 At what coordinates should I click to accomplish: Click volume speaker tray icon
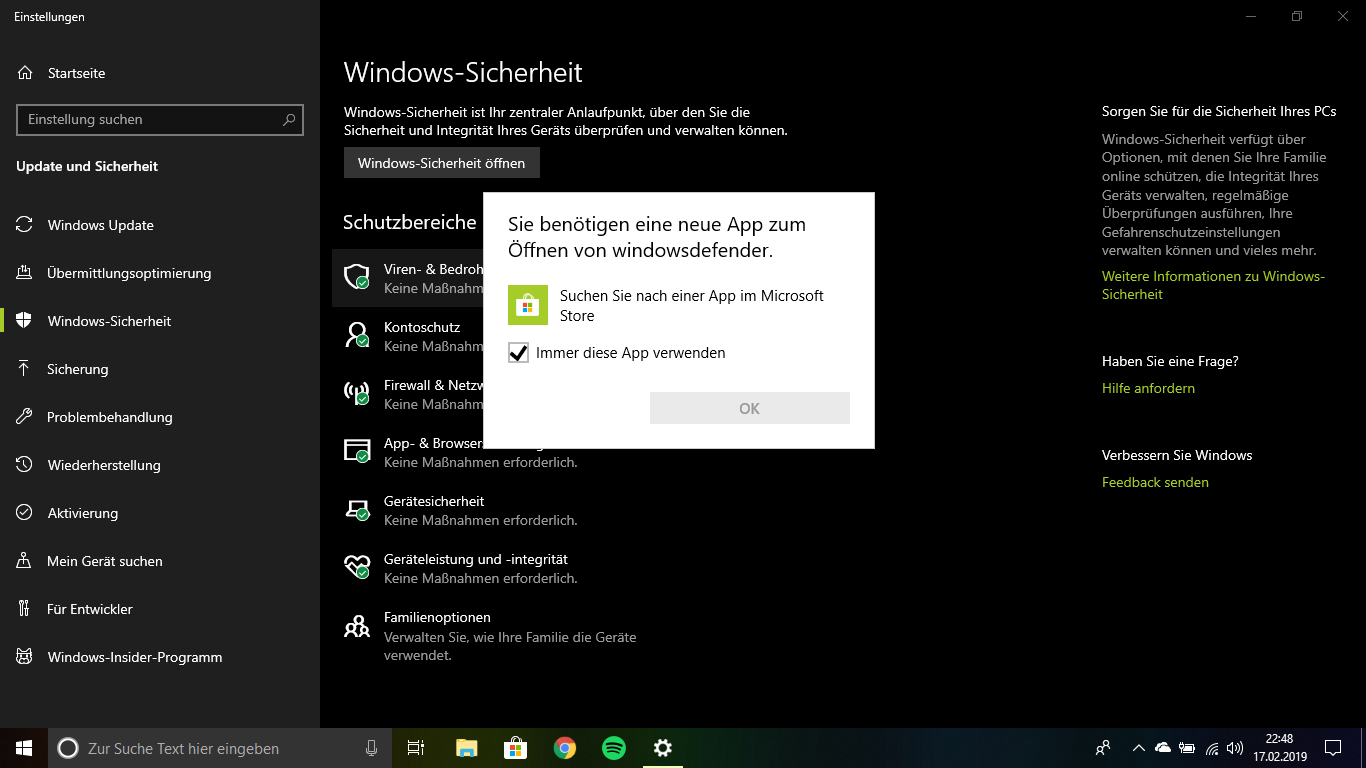coord(1235,748)
